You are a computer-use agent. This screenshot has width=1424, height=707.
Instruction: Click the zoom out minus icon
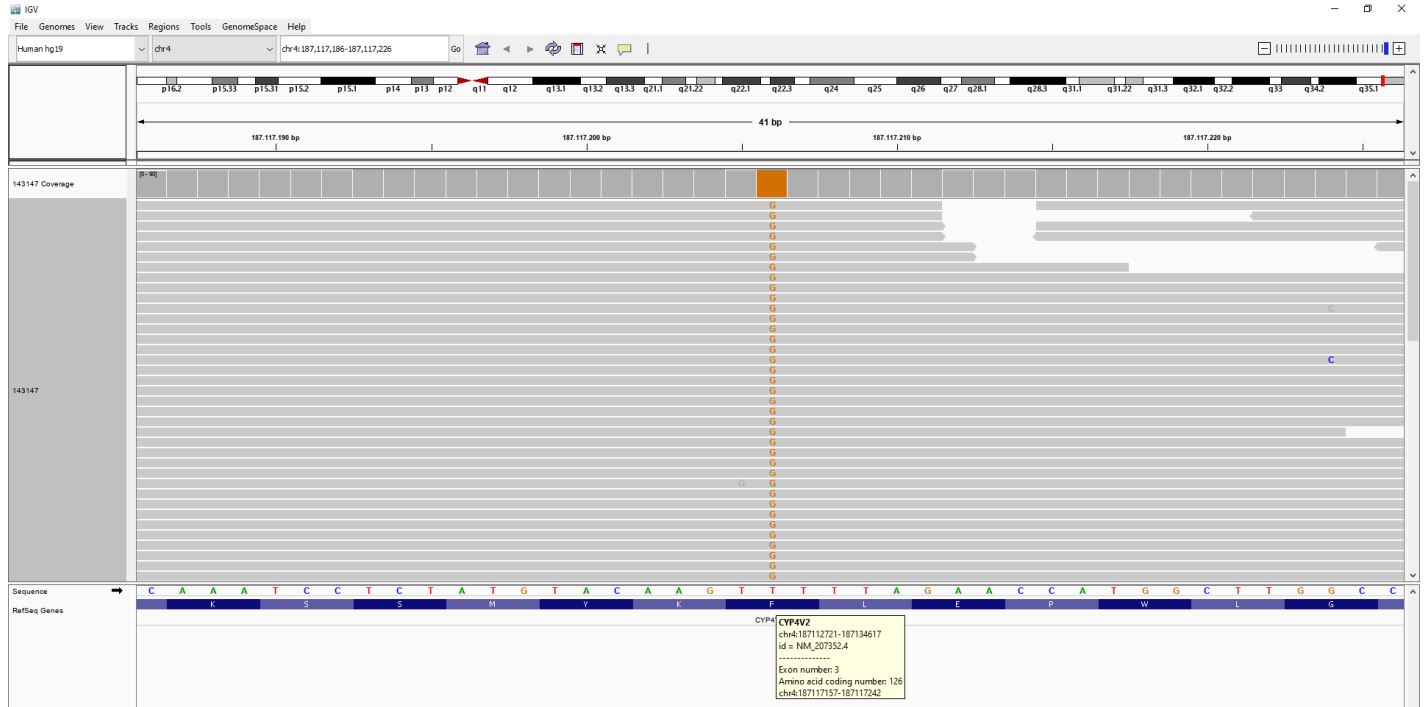[1264, 48]
